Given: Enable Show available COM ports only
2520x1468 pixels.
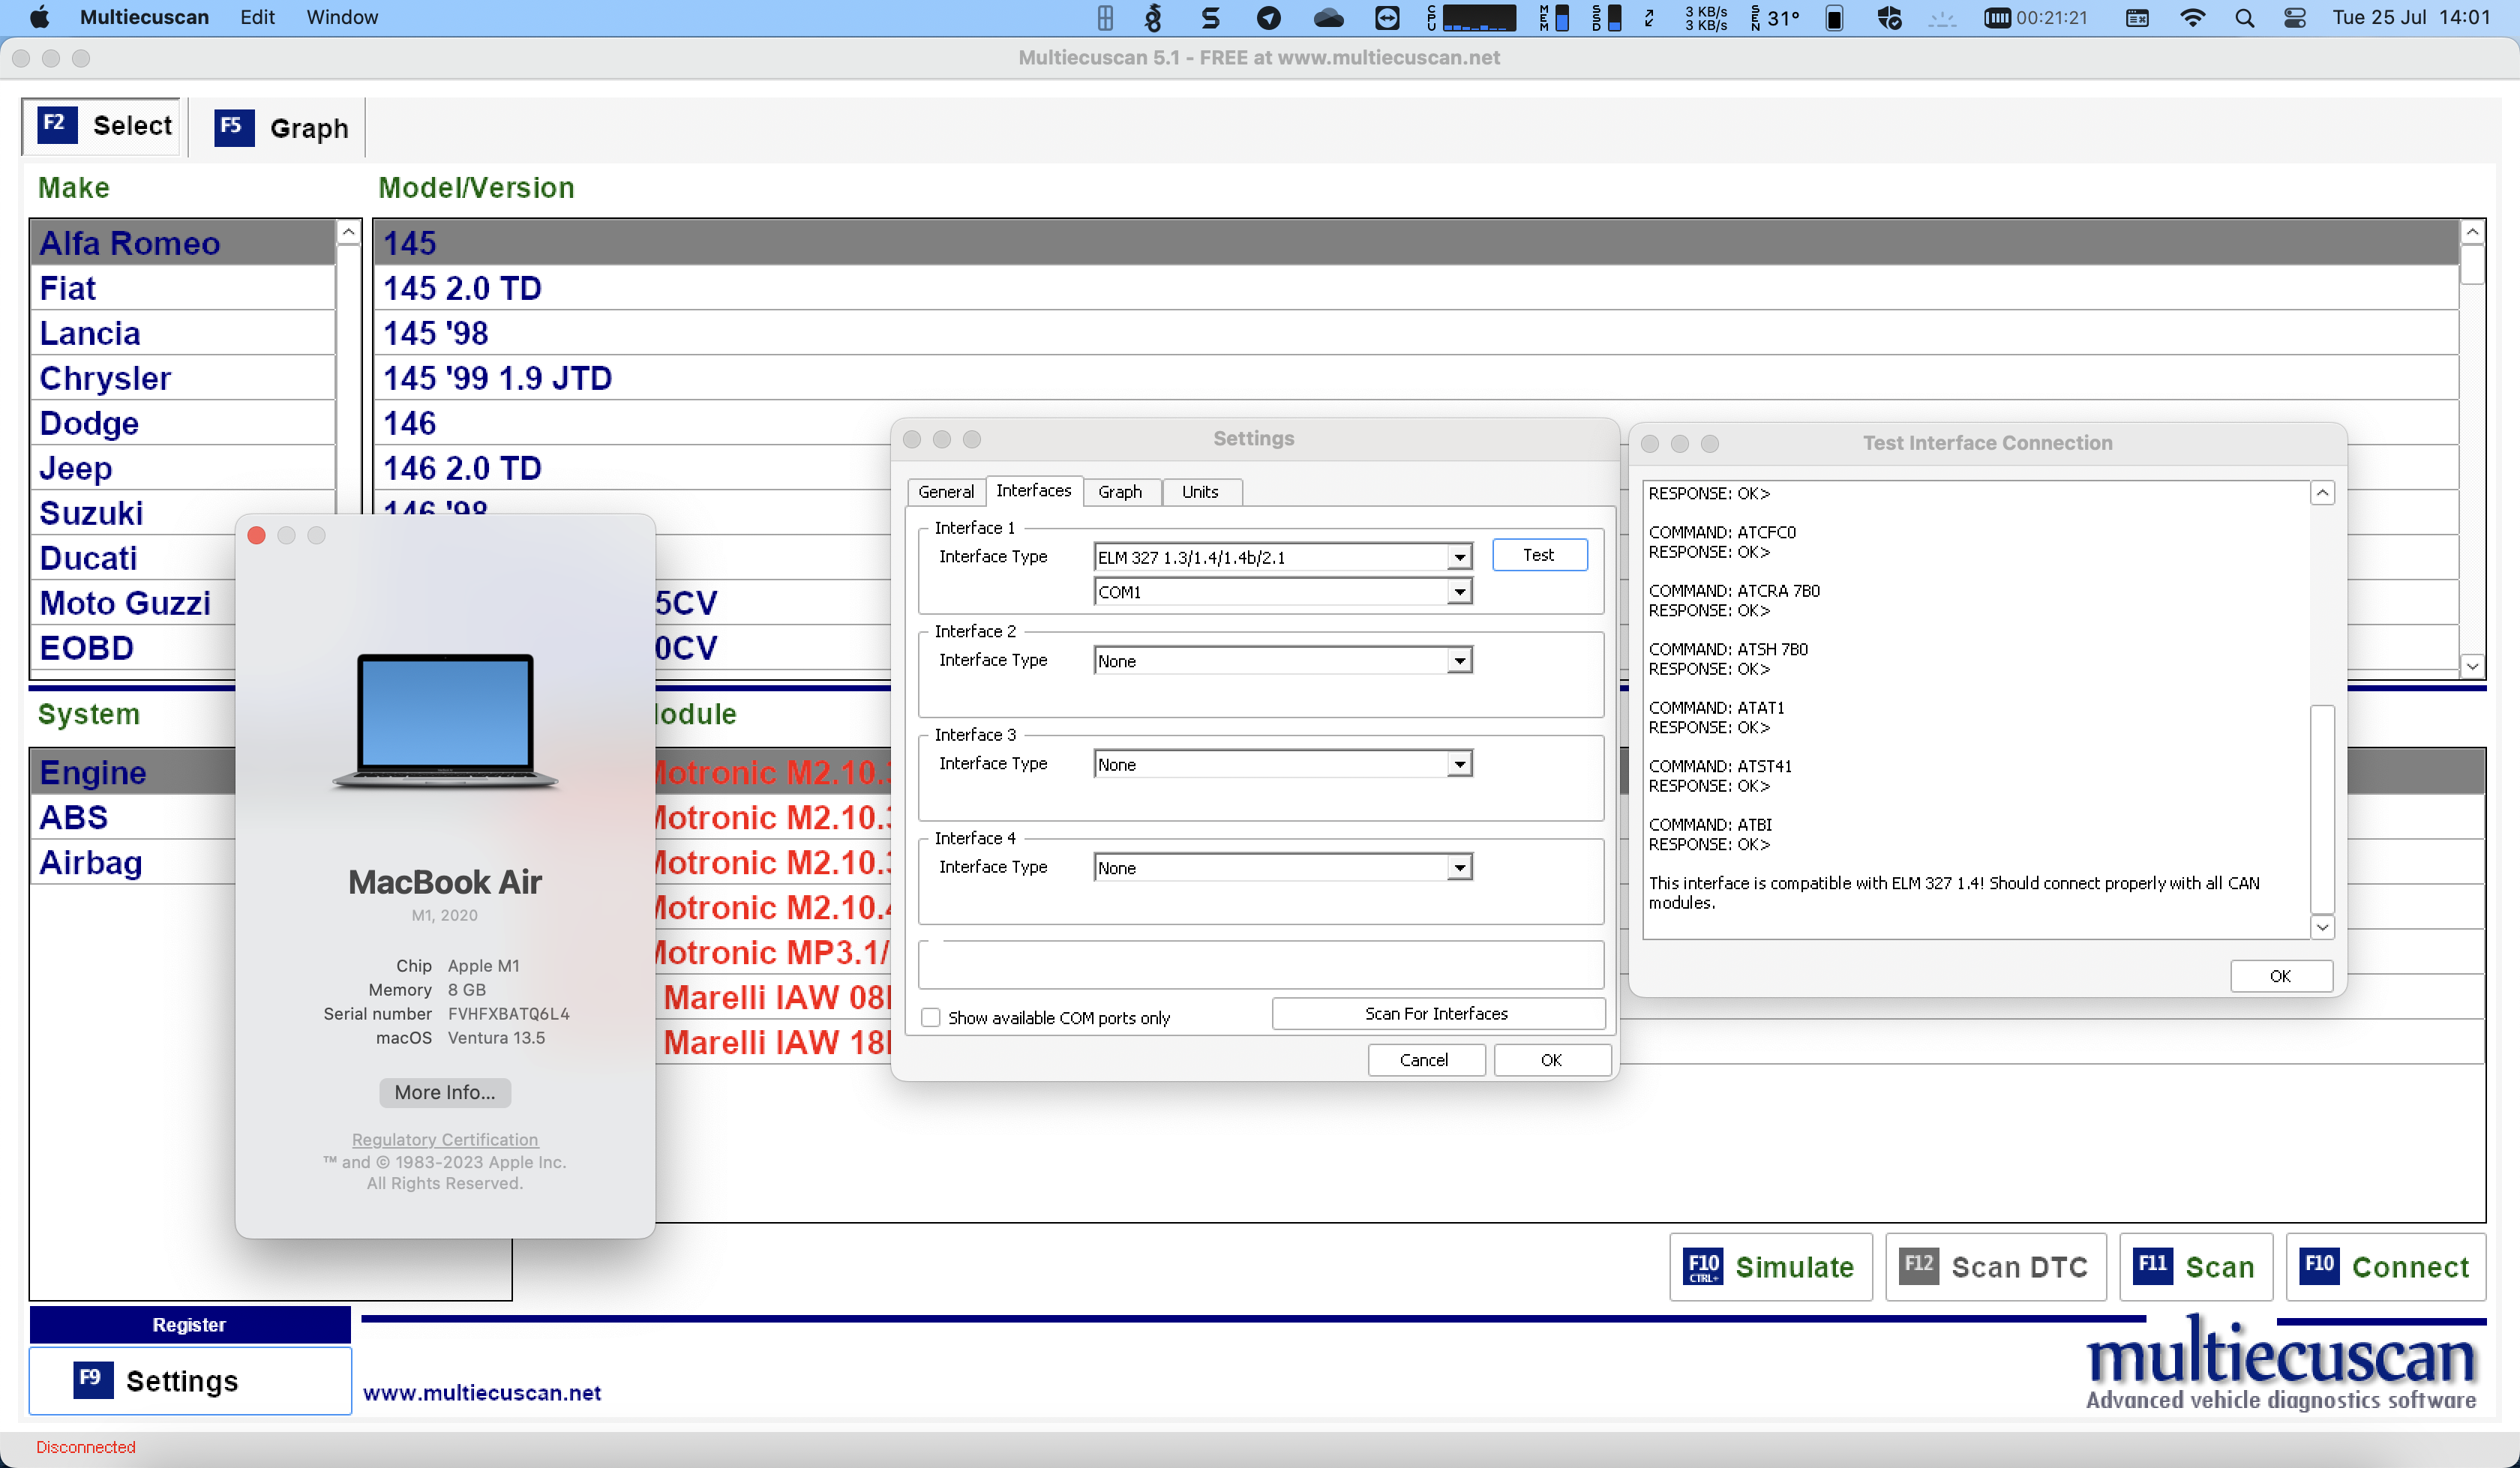Looking at the screenshot, I should click(x=930, y=1017).
